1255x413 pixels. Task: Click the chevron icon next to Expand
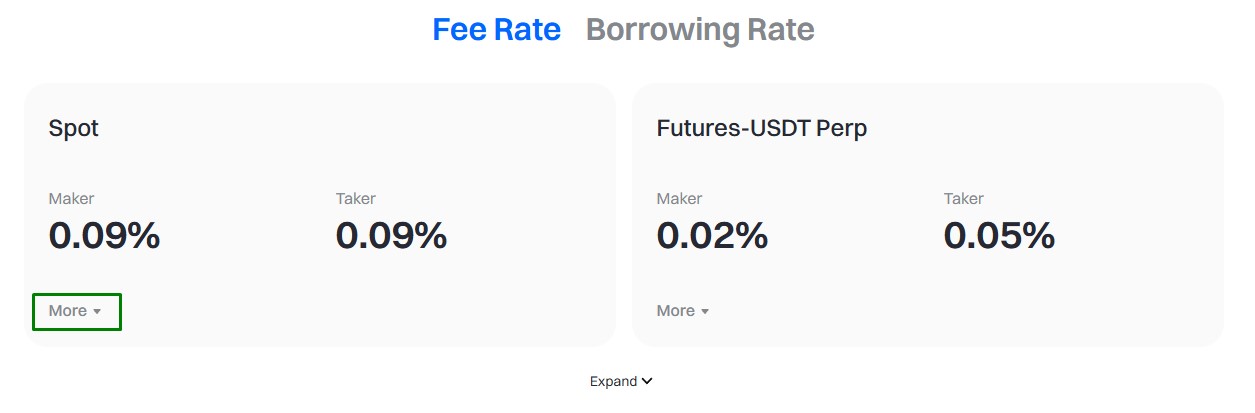(x=647, y=381)
